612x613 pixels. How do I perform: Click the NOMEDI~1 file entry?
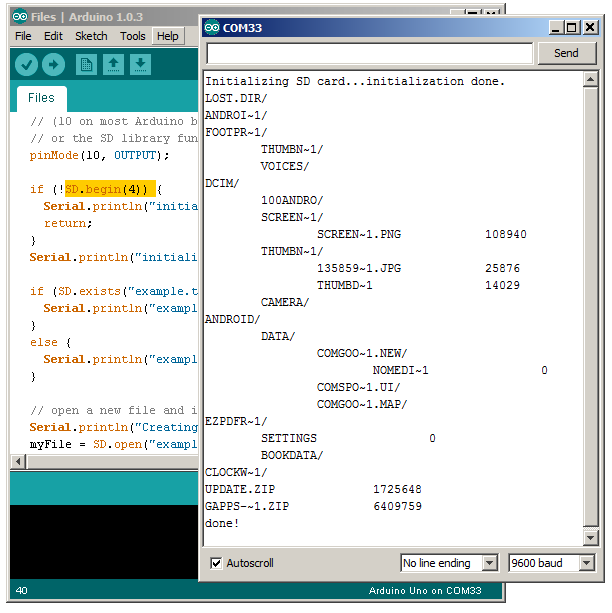pyautogui.click(x=400, y=370)
